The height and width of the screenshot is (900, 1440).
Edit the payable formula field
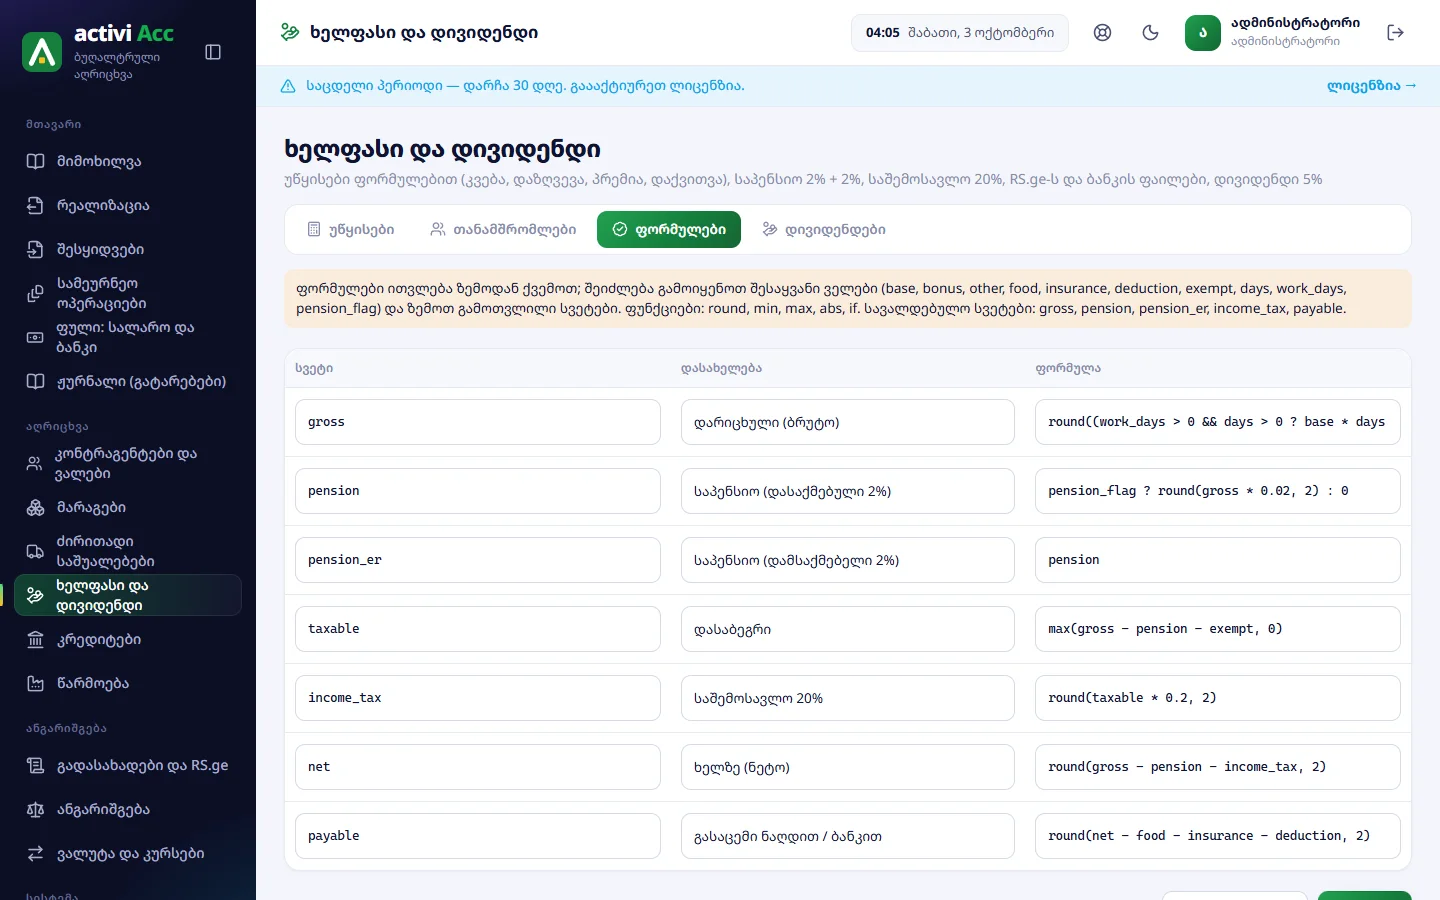tap(1218, 836)
